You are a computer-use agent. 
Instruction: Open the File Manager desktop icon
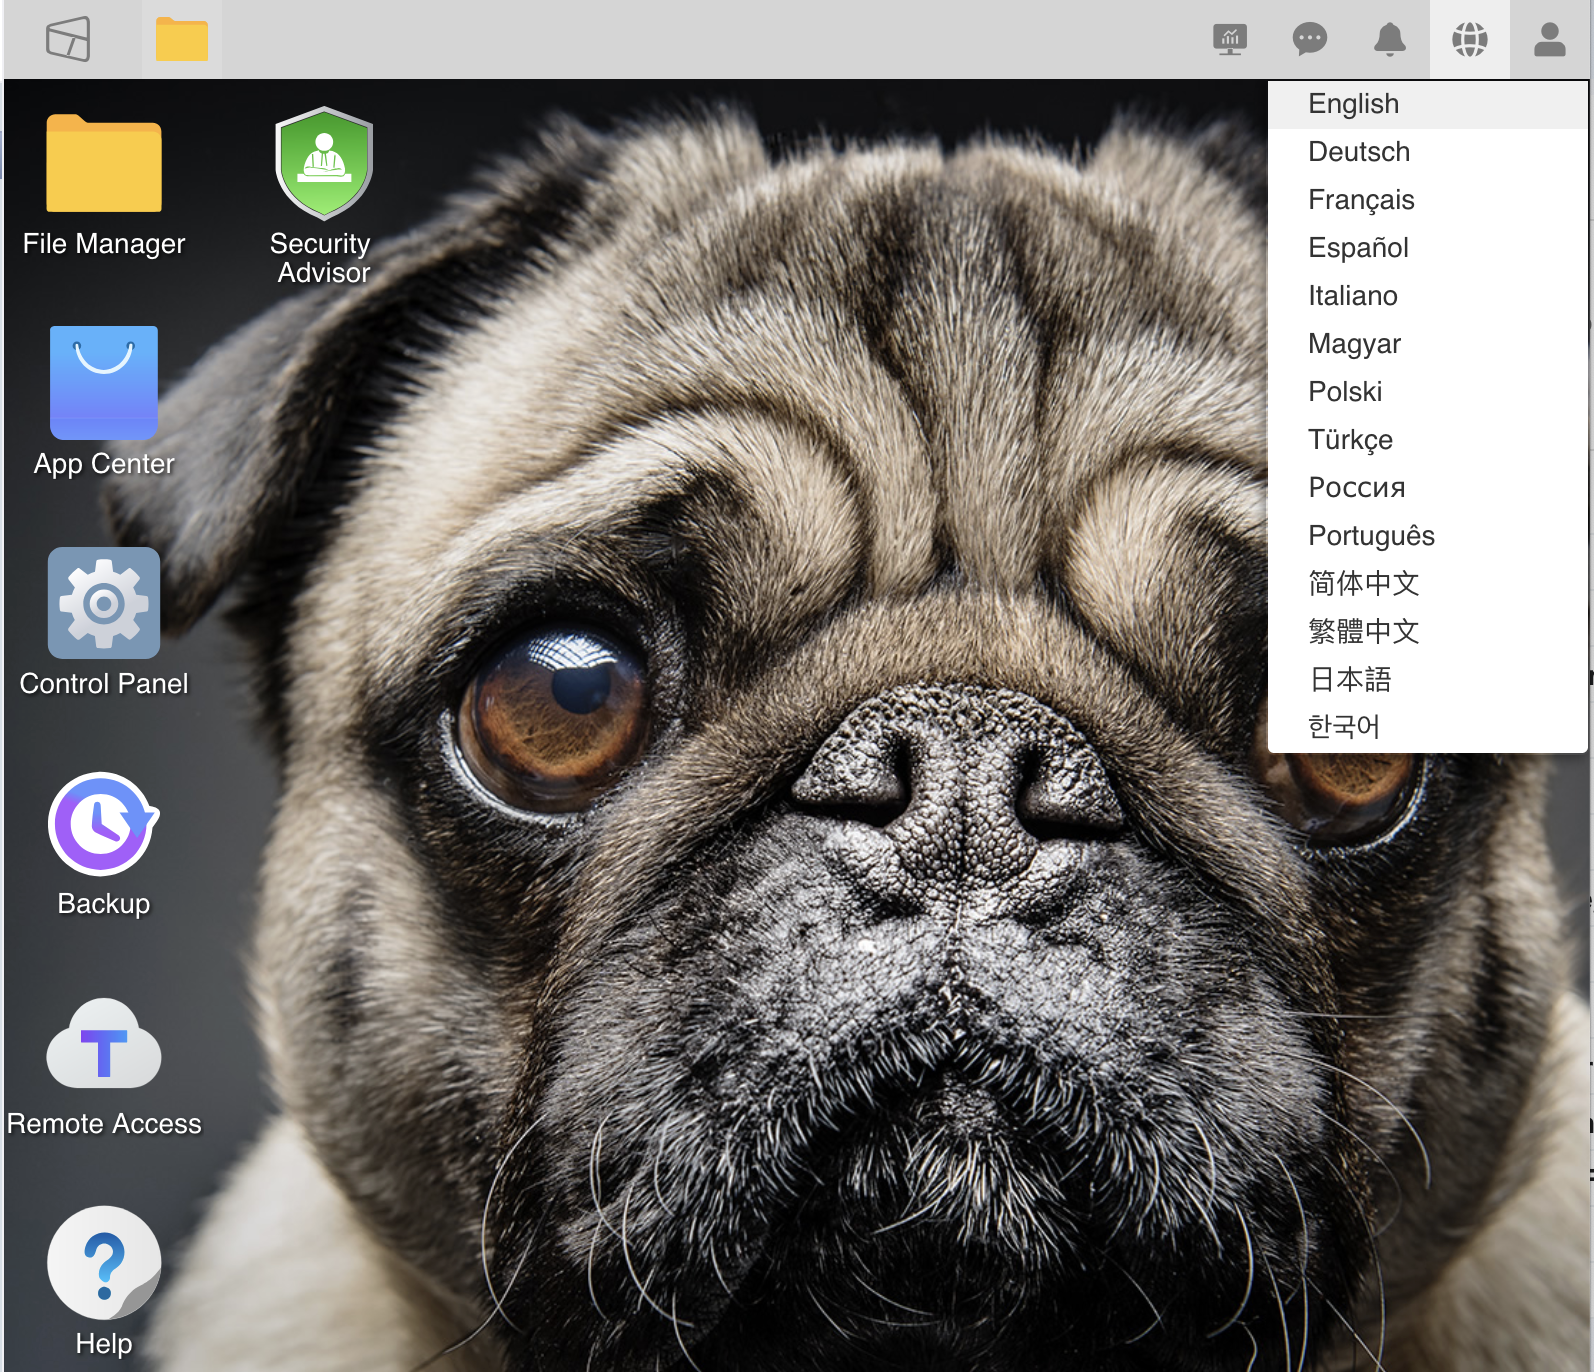tap(104, 165)
